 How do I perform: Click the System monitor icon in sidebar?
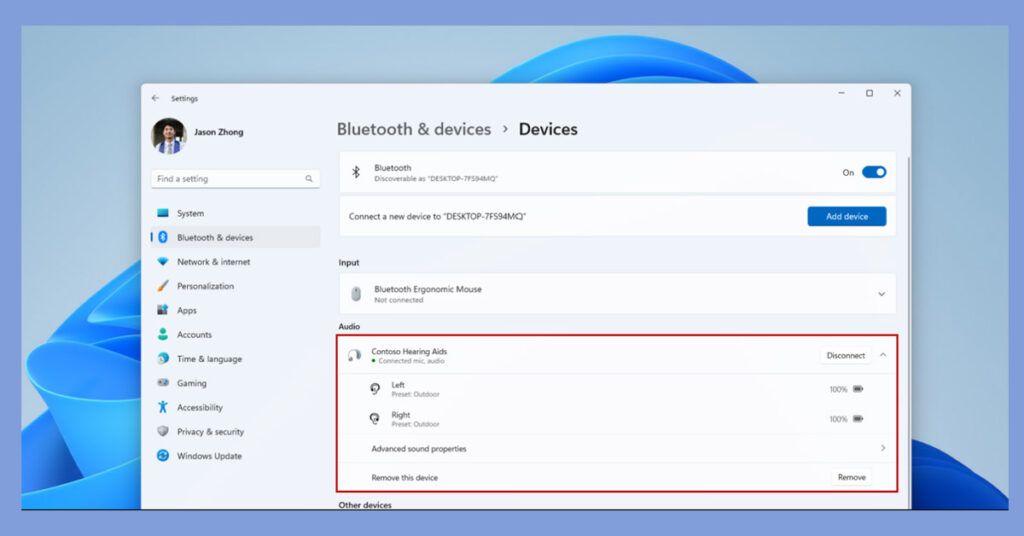[x=163, y=213]
